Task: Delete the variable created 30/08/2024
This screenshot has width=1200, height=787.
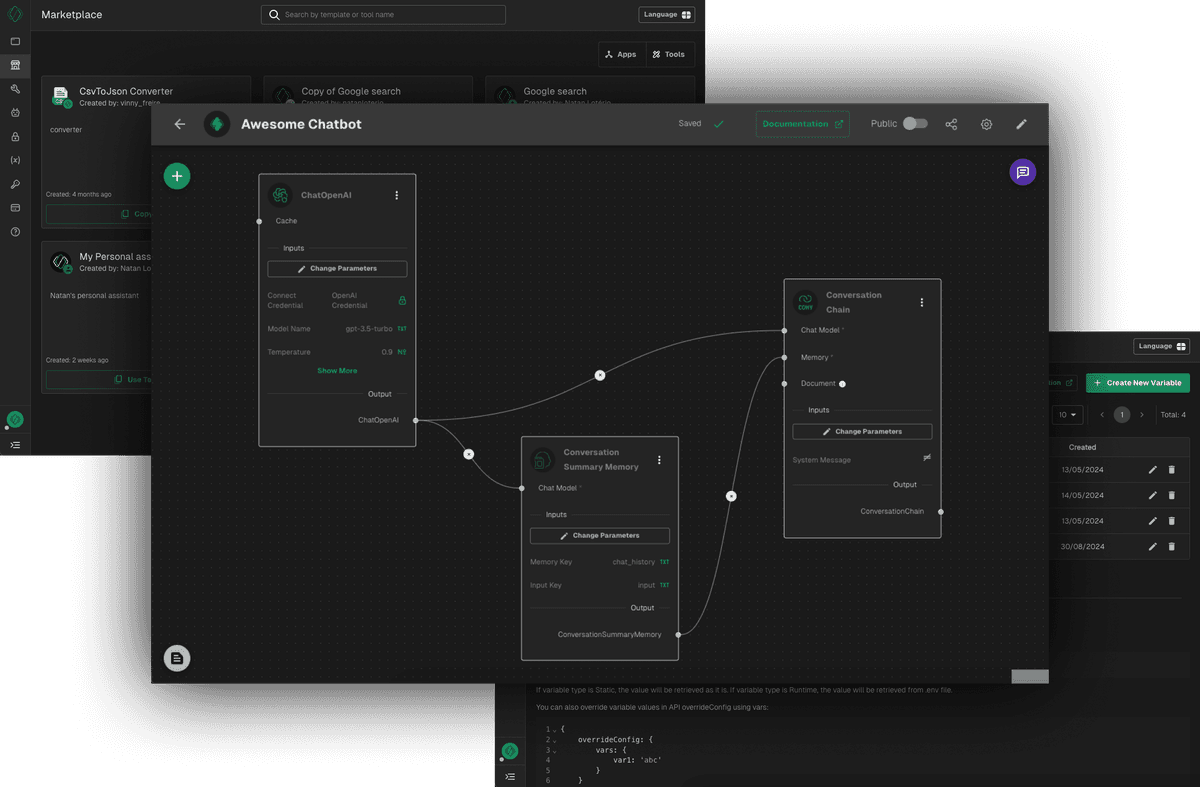Action: point(1172,546)
